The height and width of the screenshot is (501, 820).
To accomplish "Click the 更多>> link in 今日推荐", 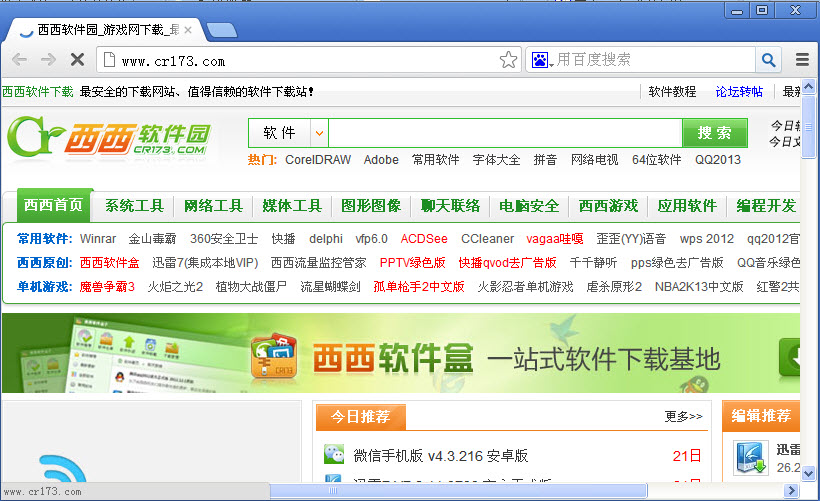I will pos(684,416).
